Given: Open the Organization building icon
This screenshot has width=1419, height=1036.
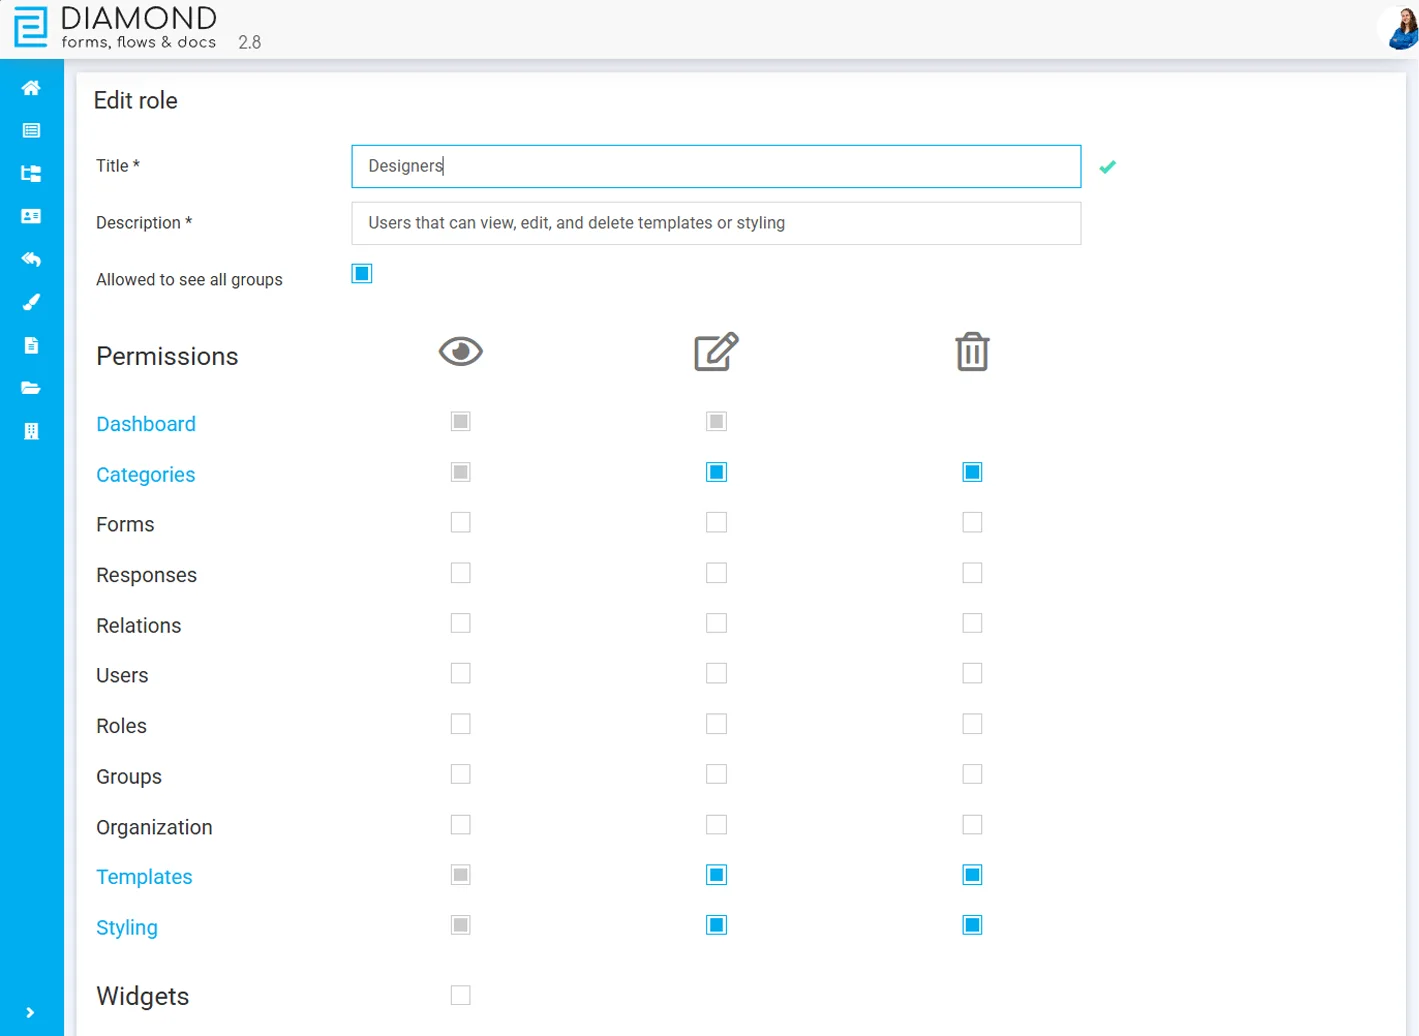Looking at the screenshot, I should [32, 431].
